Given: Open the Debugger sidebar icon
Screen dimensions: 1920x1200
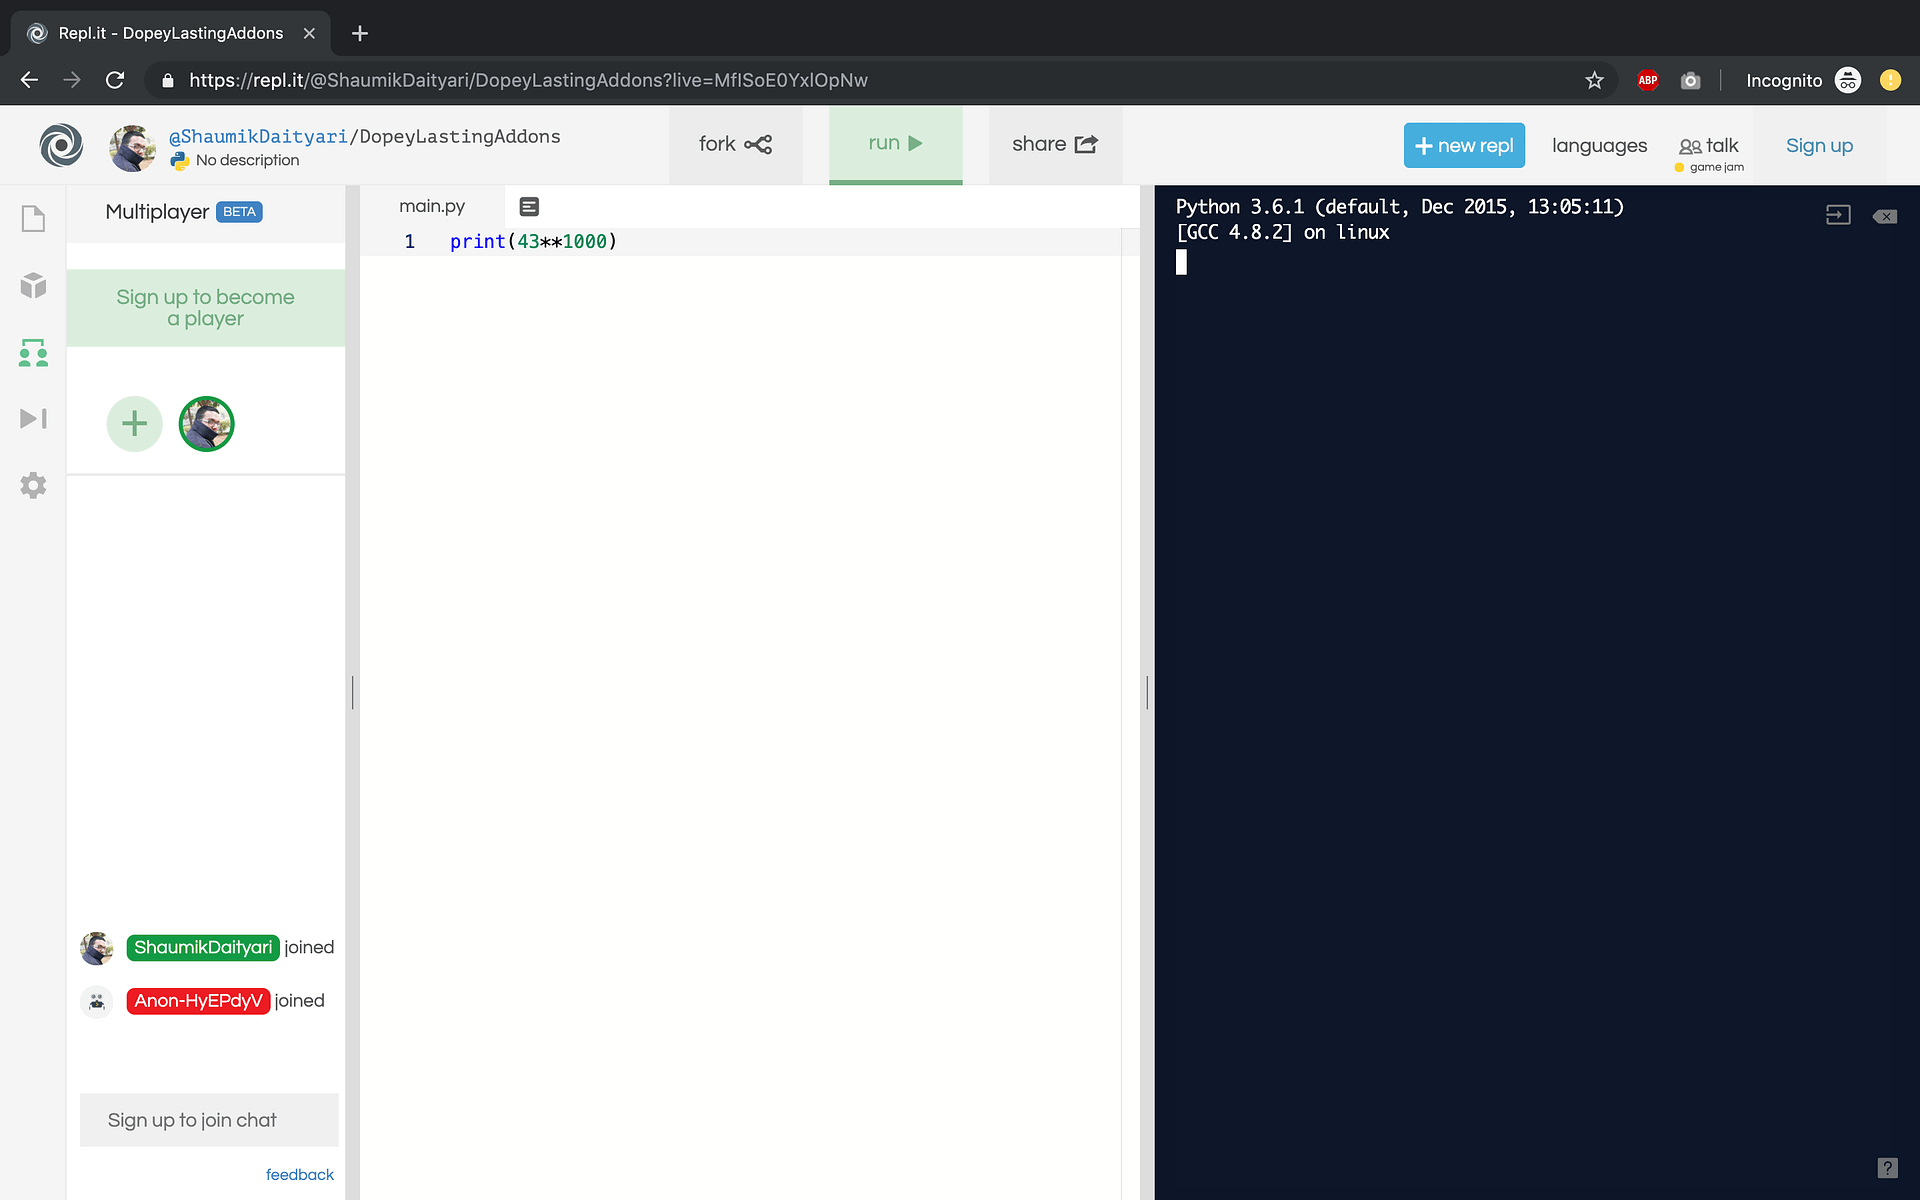Looking at the screenshot, I should point(33,418).
